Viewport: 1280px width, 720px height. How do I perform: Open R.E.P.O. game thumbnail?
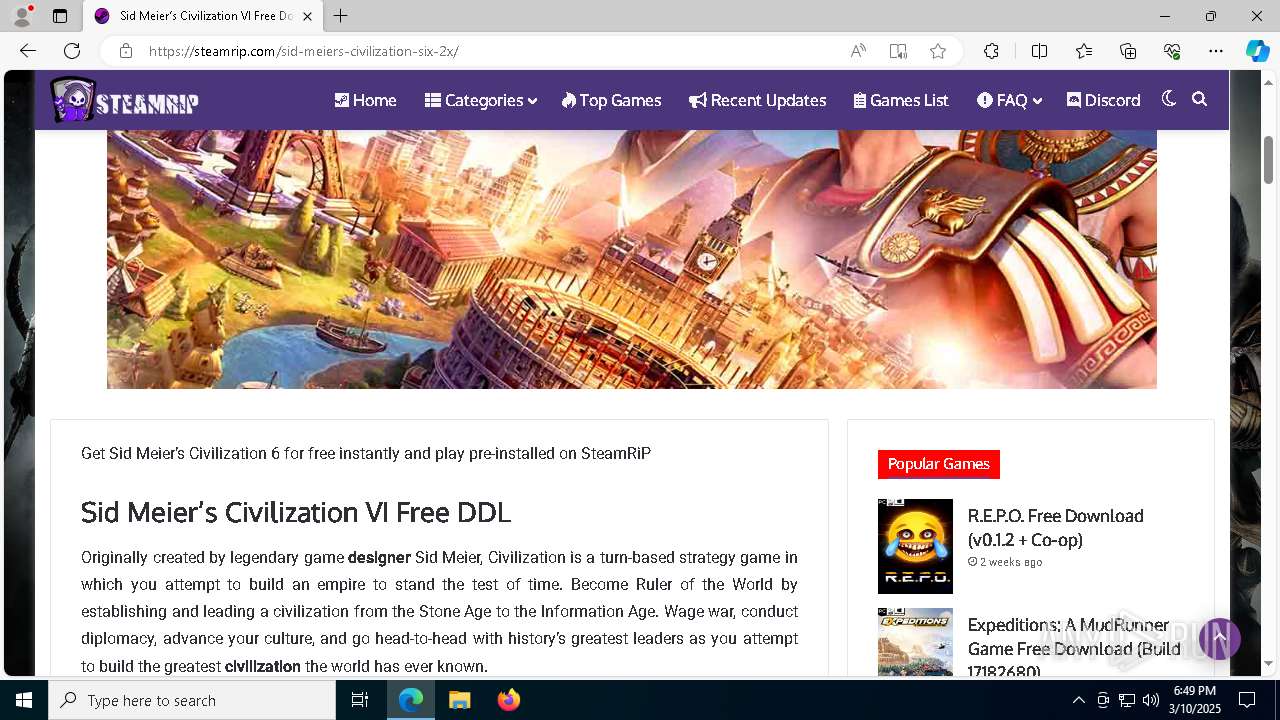pyautogui.click(x=915, y=546)
